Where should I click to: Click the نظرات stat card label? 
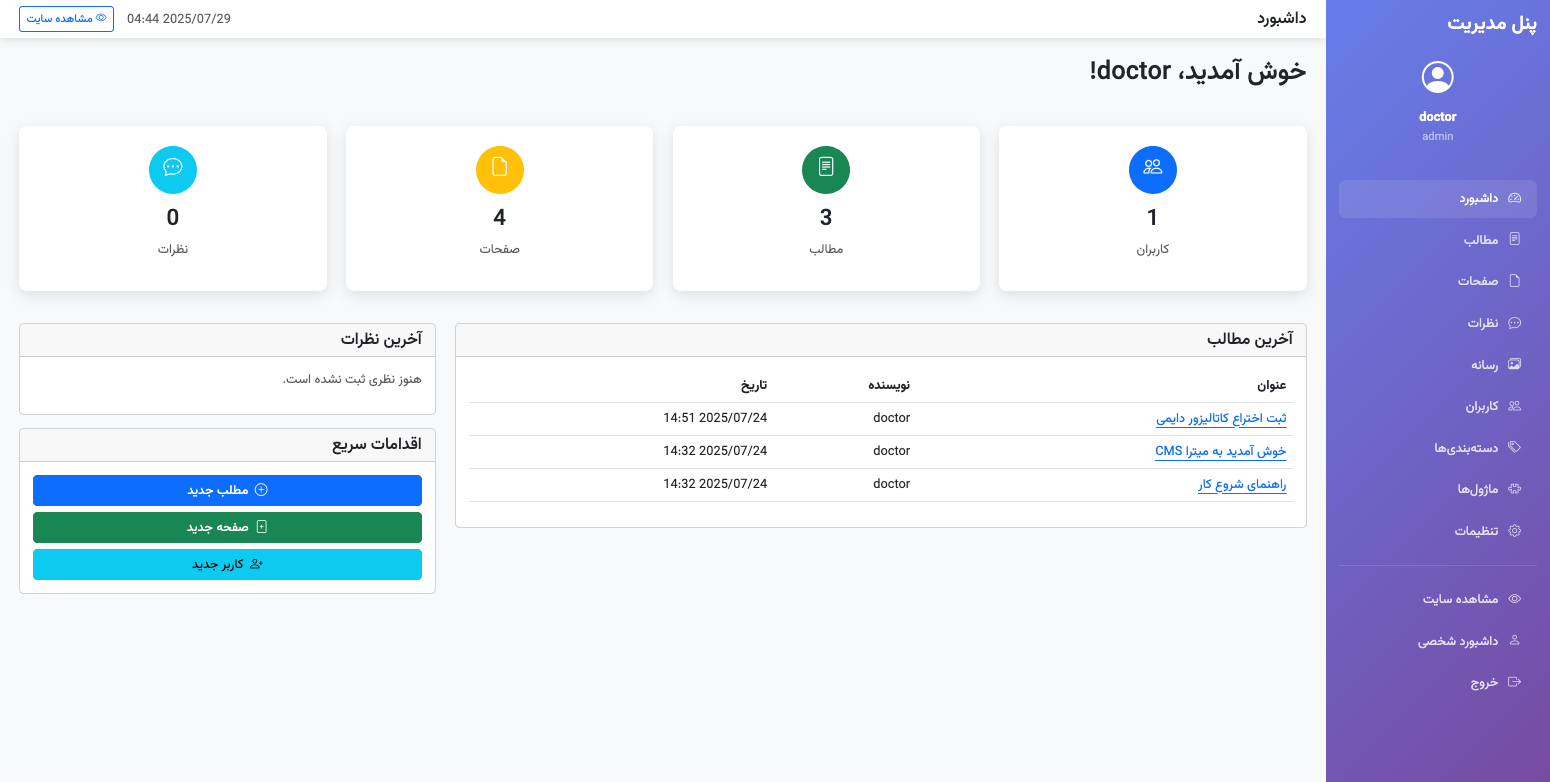coord(173,249)
